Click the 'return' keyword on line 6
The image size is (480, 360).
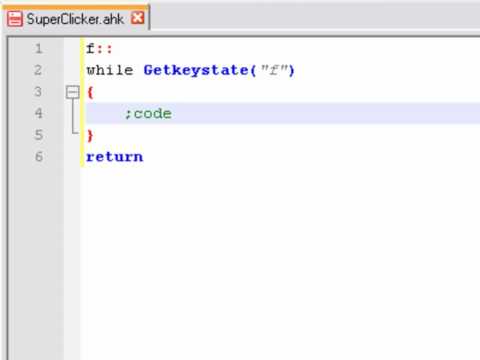(x=115, y=157)
